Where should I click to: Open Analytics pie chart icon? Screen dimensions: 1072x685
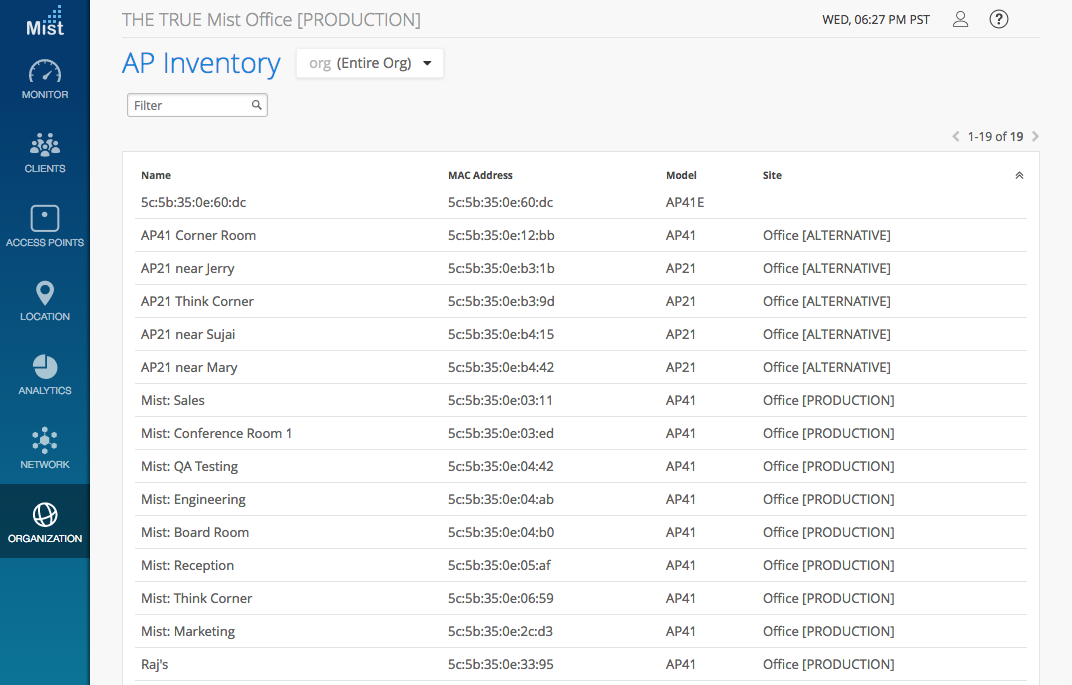click(45, 367)
